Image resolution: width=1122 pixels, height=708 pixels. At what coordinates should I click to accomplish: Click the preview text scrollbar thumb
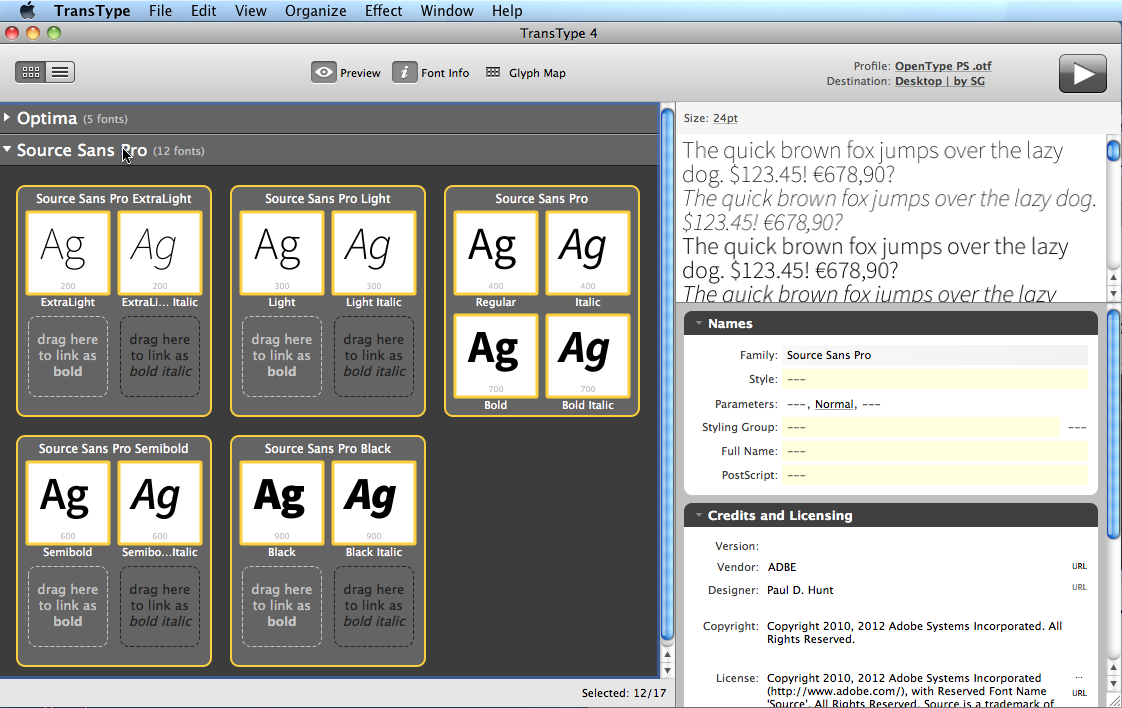click(x=1113, y=151)
